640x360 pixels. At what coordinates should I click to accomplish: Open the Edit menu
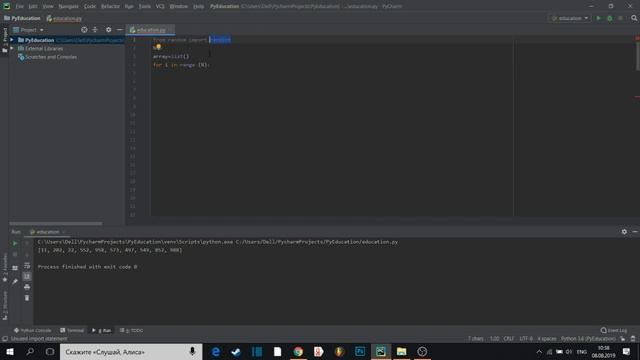click(33, 7)
